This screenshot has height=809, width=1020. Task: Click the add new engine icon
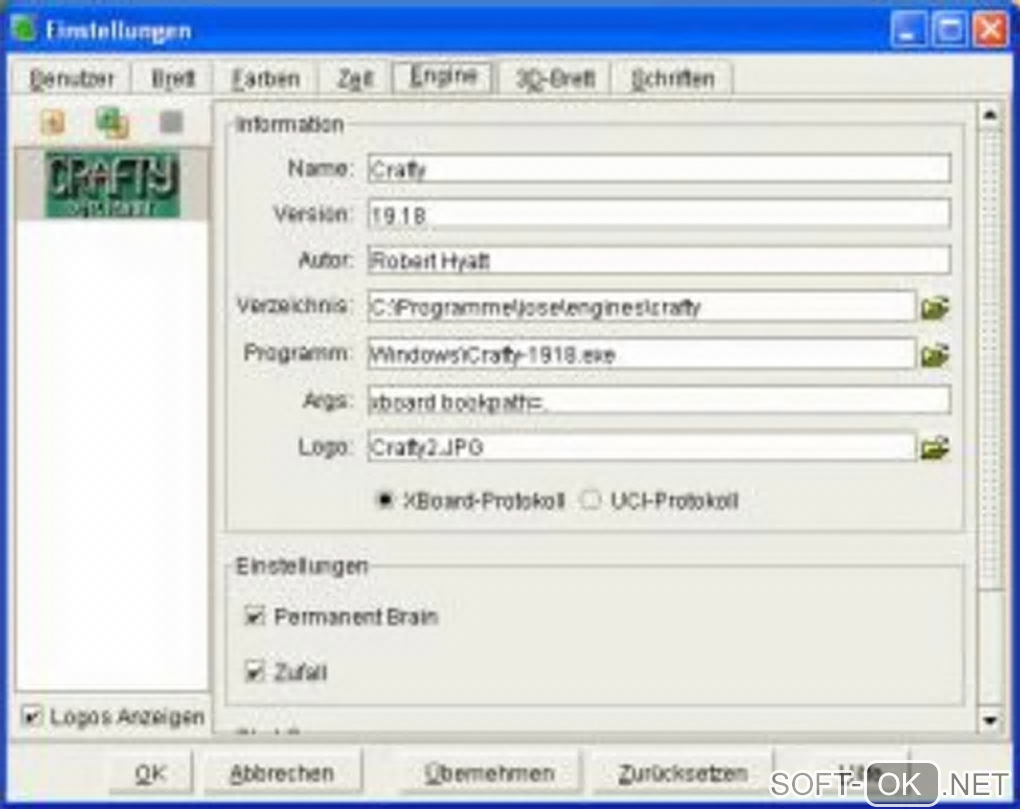pos(53,122)
